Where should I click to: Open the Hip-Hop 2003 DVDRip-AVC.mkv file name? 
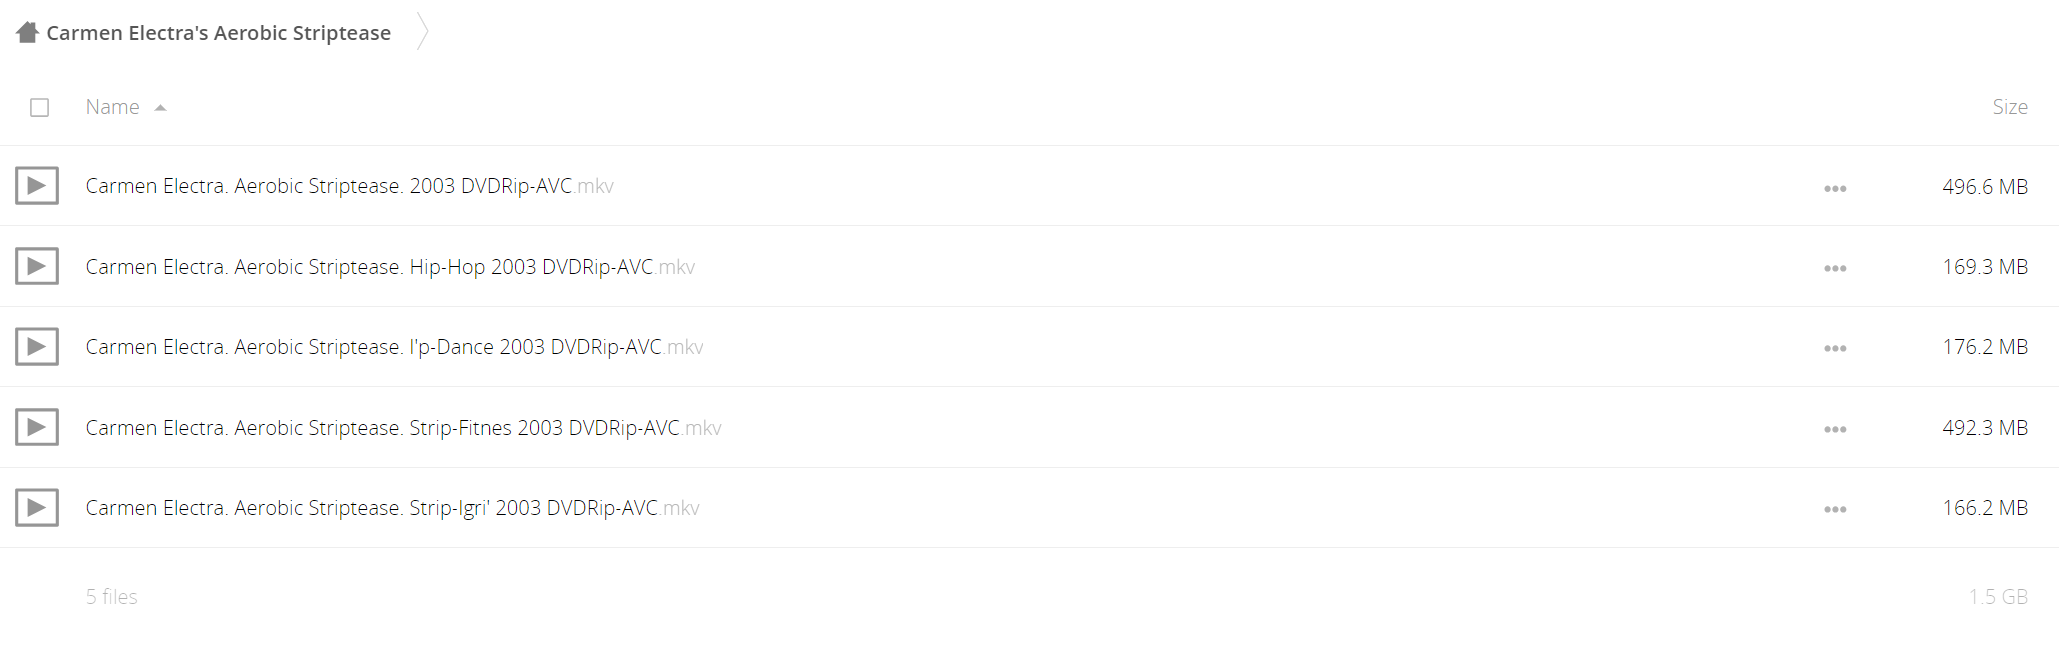click(x=390, y=267)
